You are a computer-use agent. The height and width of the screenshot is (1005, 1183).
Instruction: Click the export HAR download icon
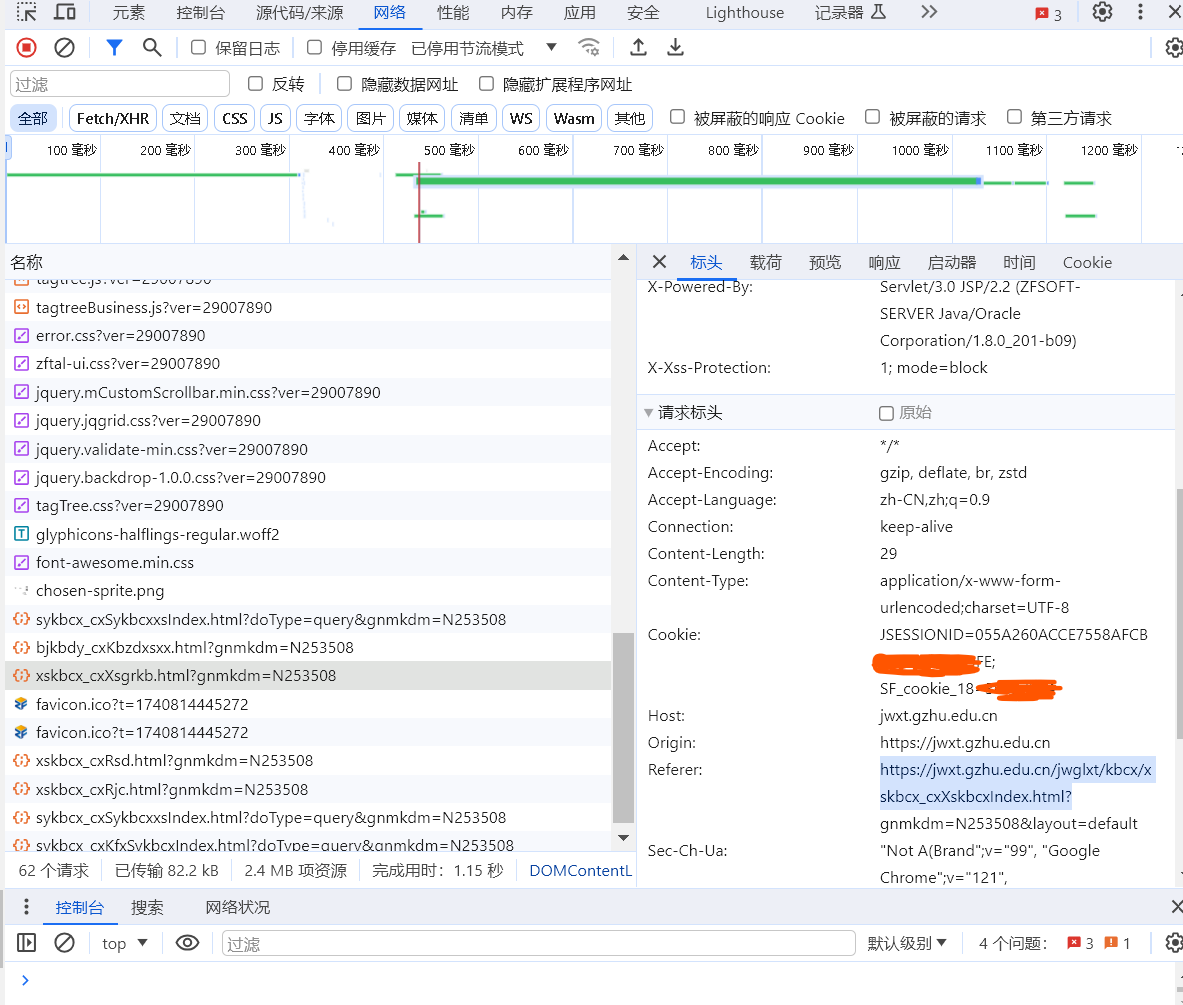tap(676, 48)
